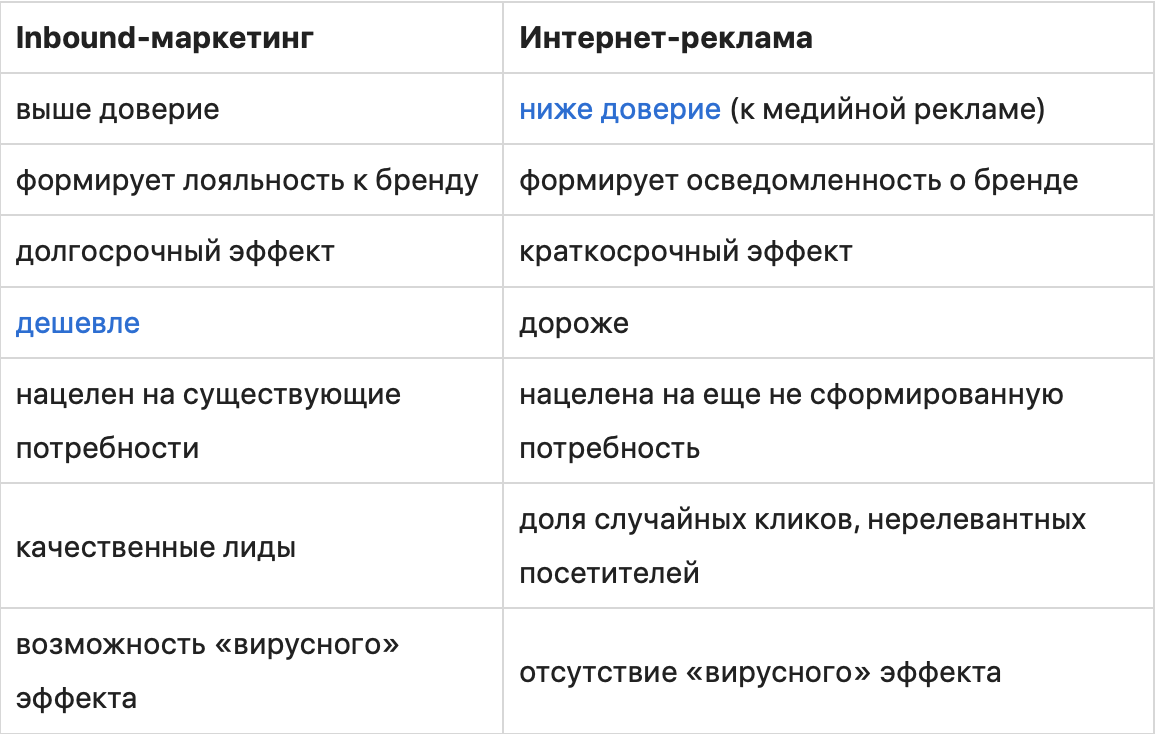Click the "долгосрочный эффект" cell
Viewport: 1158px width, 734px height.
(175, 251)
